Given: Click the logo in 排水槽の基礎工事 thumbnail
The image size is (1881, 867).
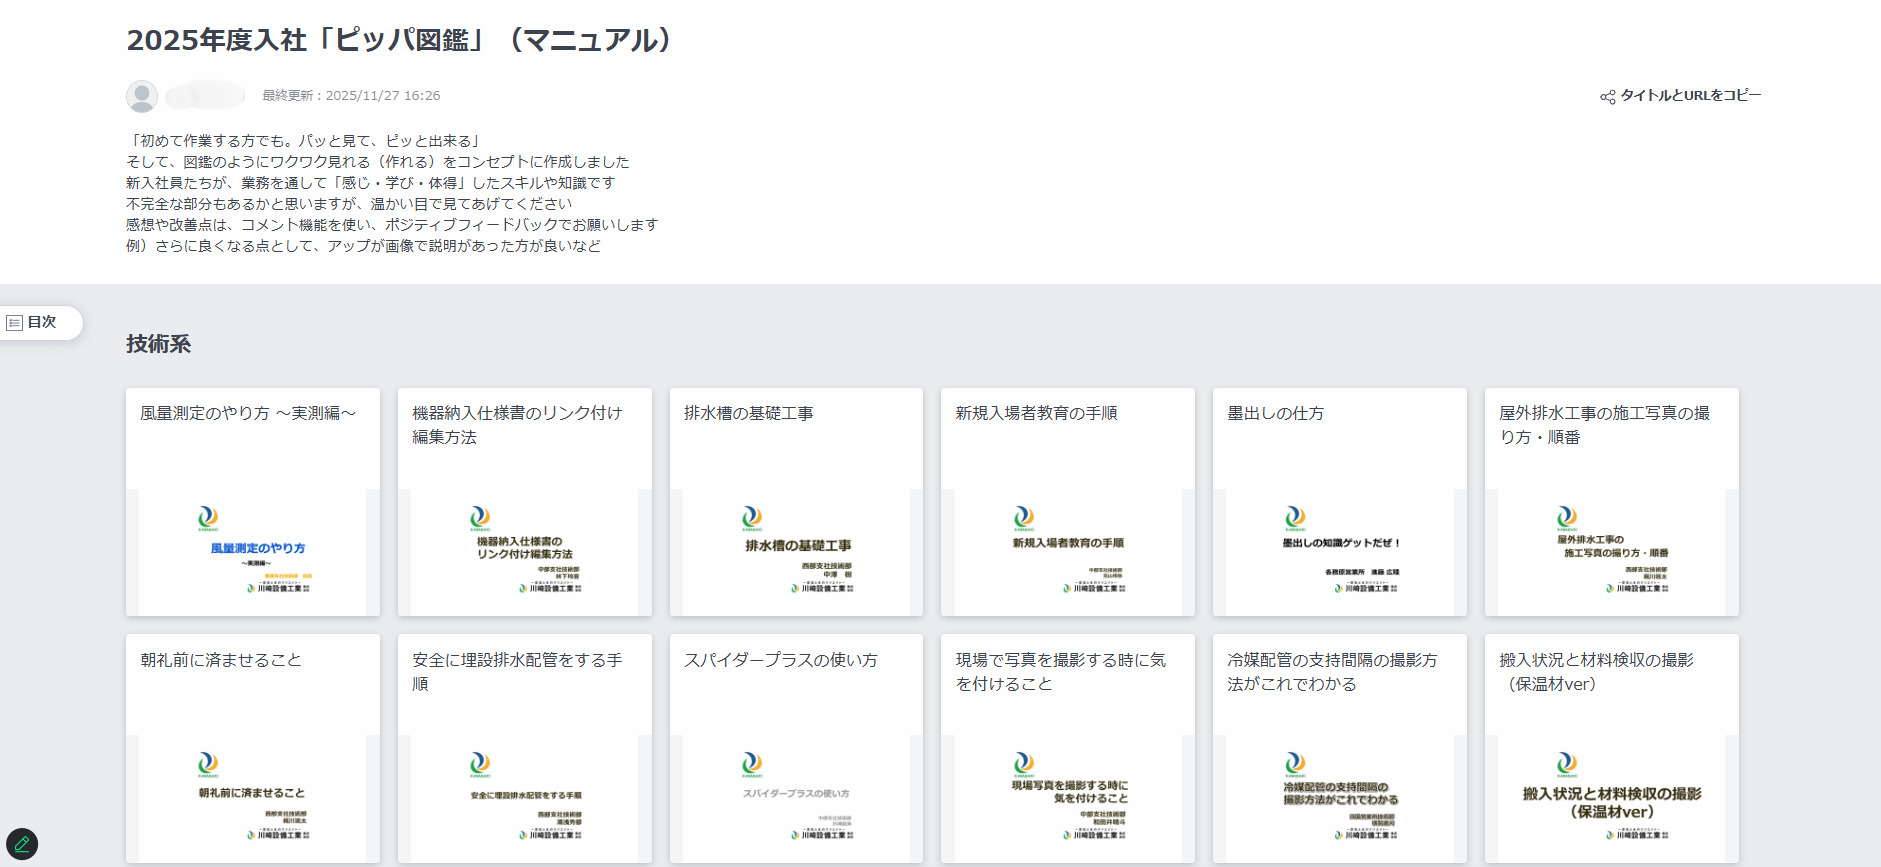Looking at the screenshot, I should point(752,517).
